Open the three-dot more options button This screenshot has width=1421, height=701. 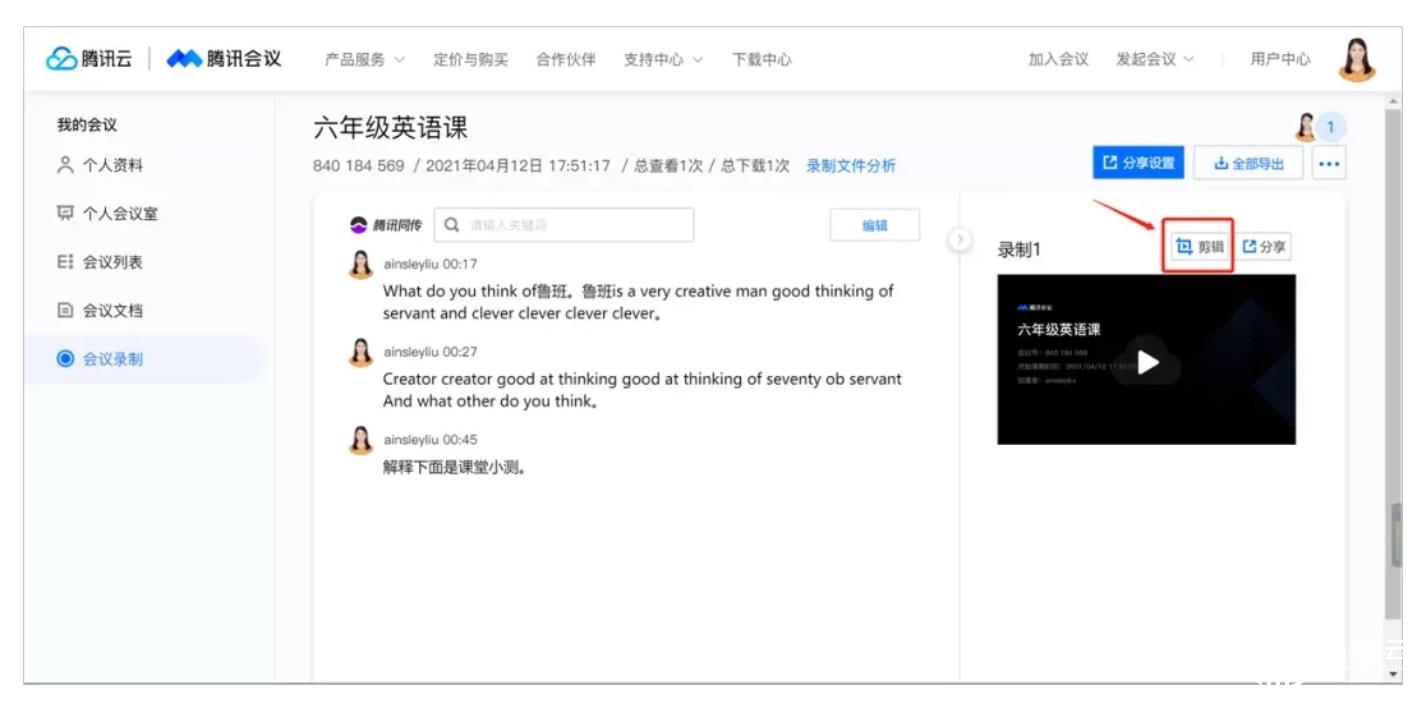[1328, 163]
